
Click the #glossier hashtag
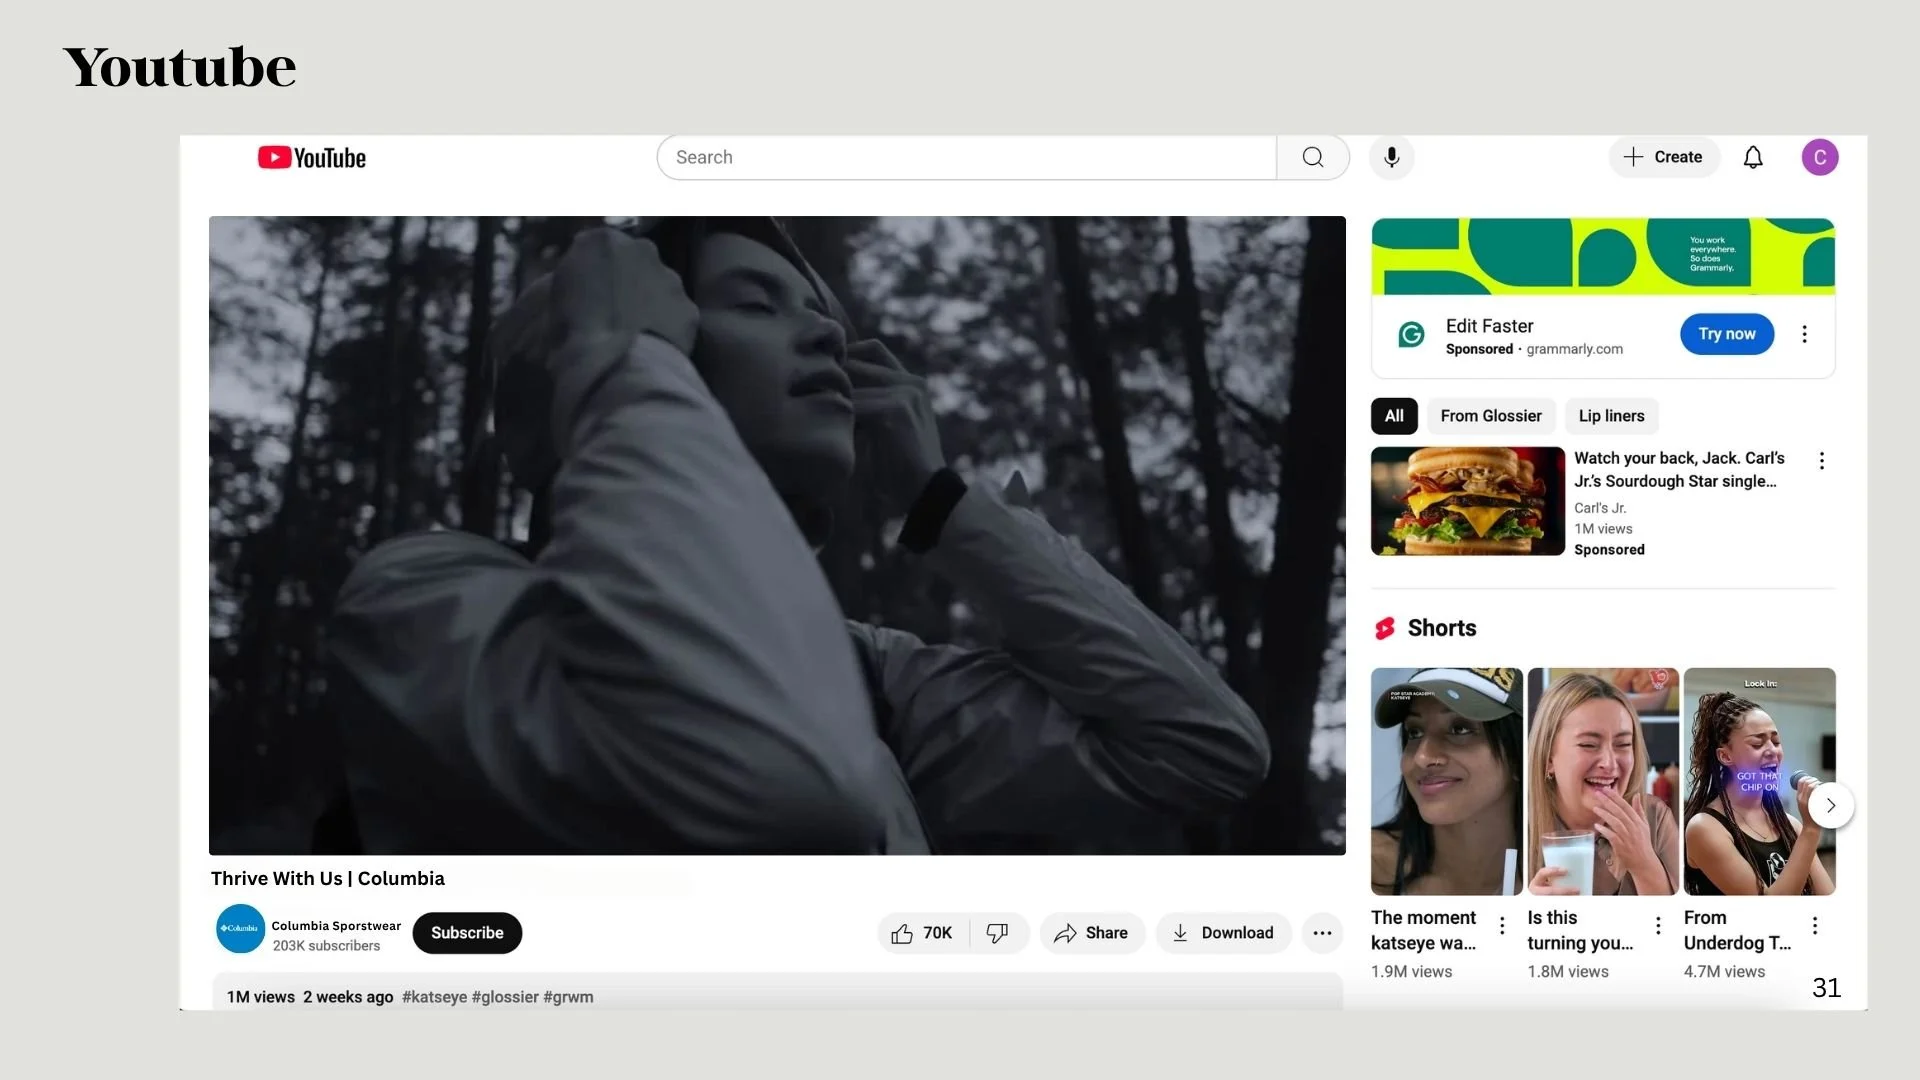(x=505, y=997)
